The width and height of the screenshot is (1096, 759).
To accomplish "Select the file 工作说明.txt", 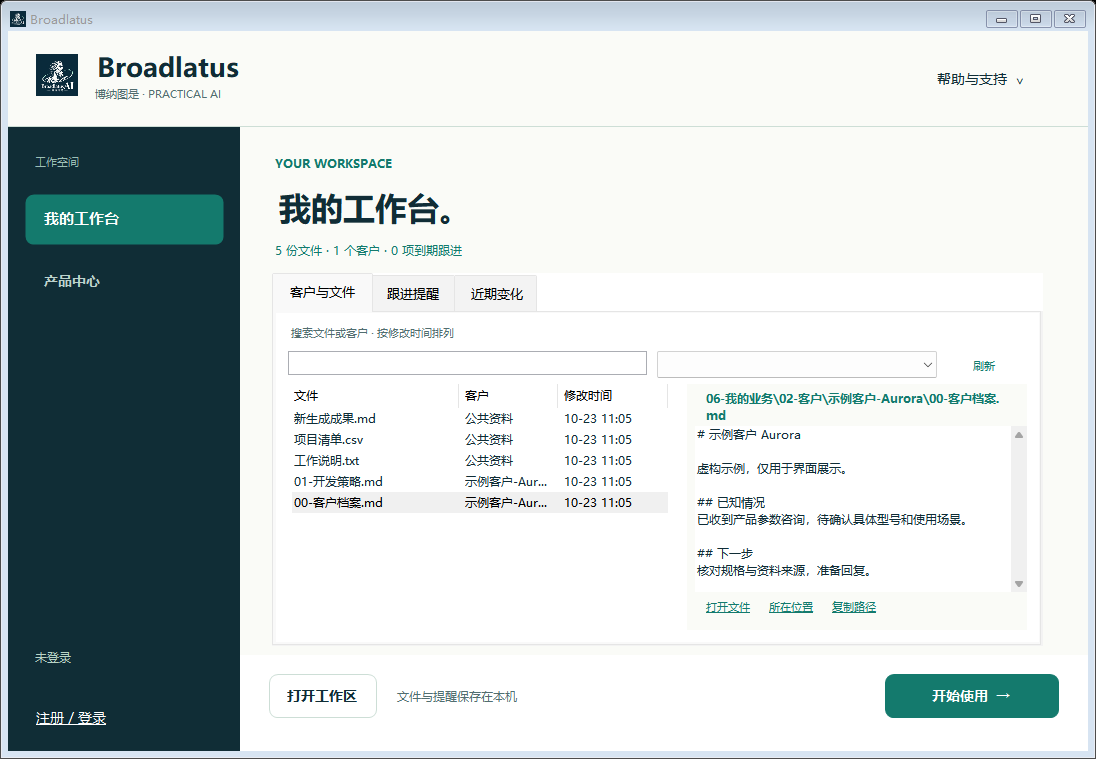I will pyautogui.click(x=326, y=461).
